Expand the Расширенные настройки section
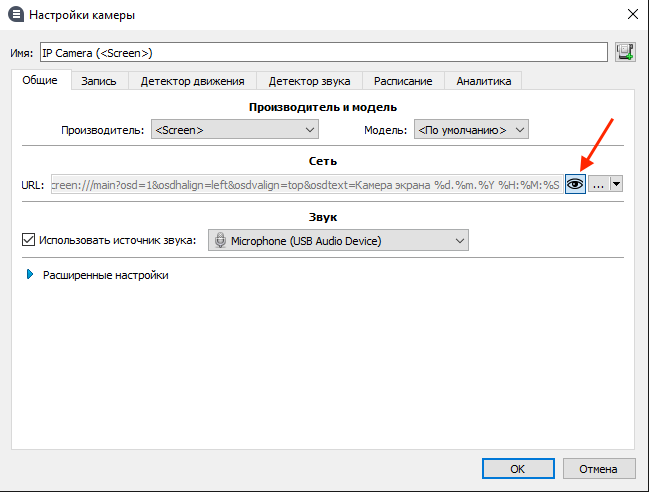The height and width of the screenshot is (492, 649). (30, 275)
